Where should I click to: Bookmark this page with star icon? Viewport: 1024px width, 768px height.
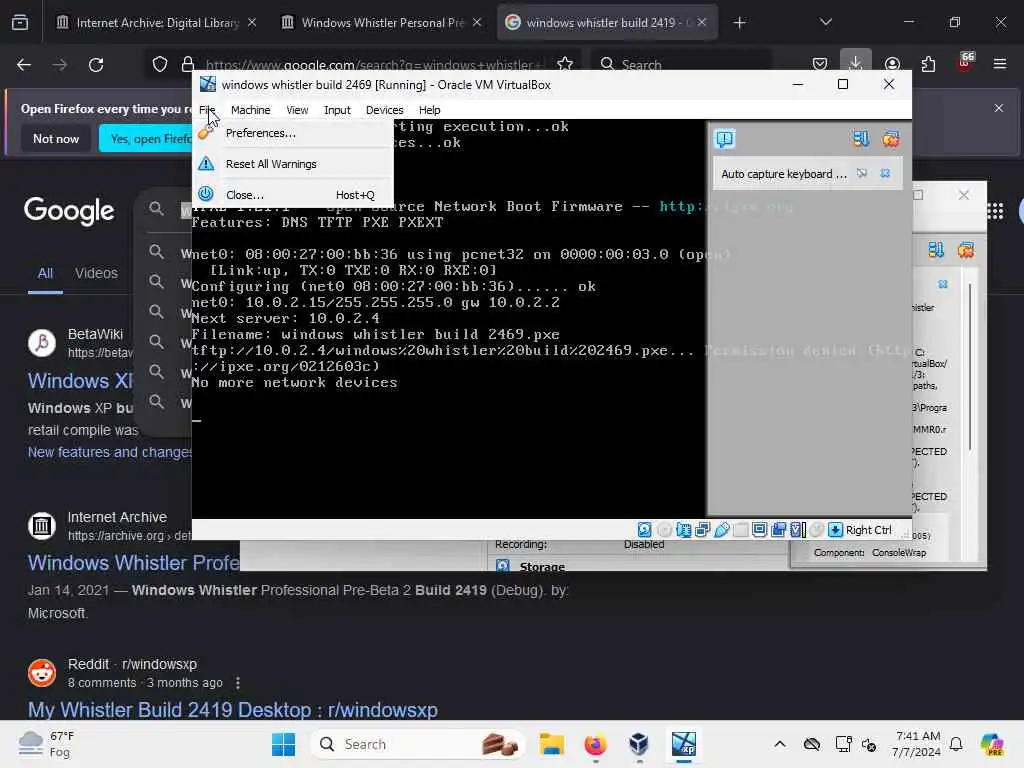click(565, 64)
